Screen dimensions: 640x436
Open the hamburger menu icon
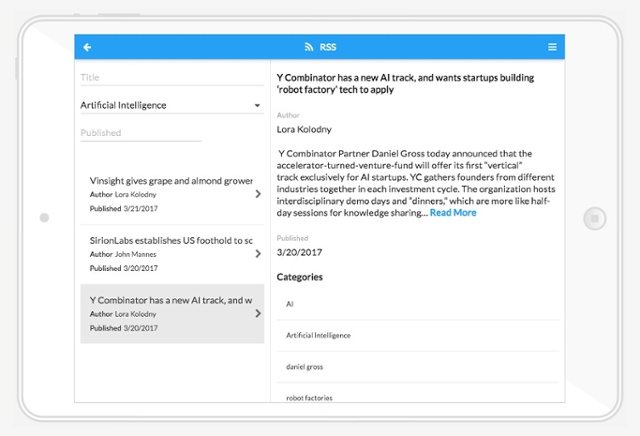[552, 47]
